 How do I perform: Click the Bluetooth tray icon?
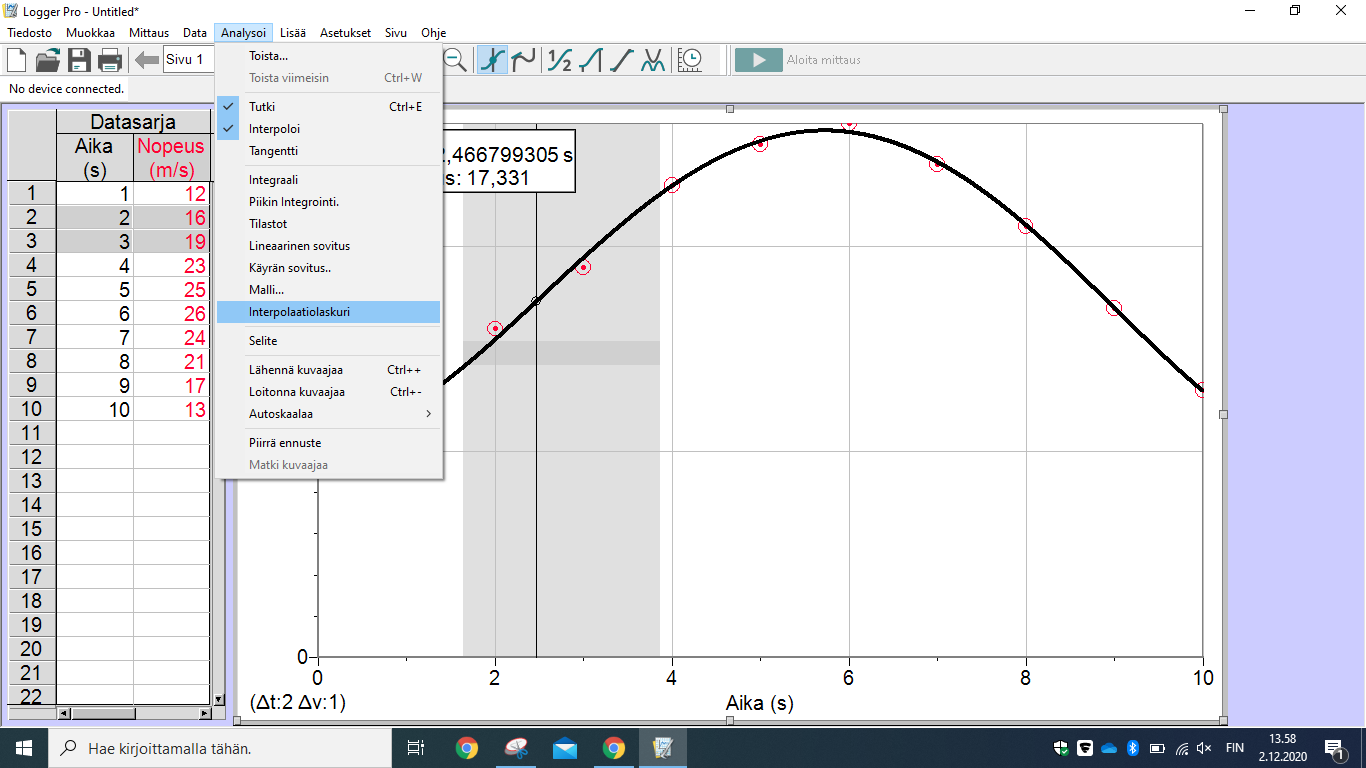point(1133,747)
